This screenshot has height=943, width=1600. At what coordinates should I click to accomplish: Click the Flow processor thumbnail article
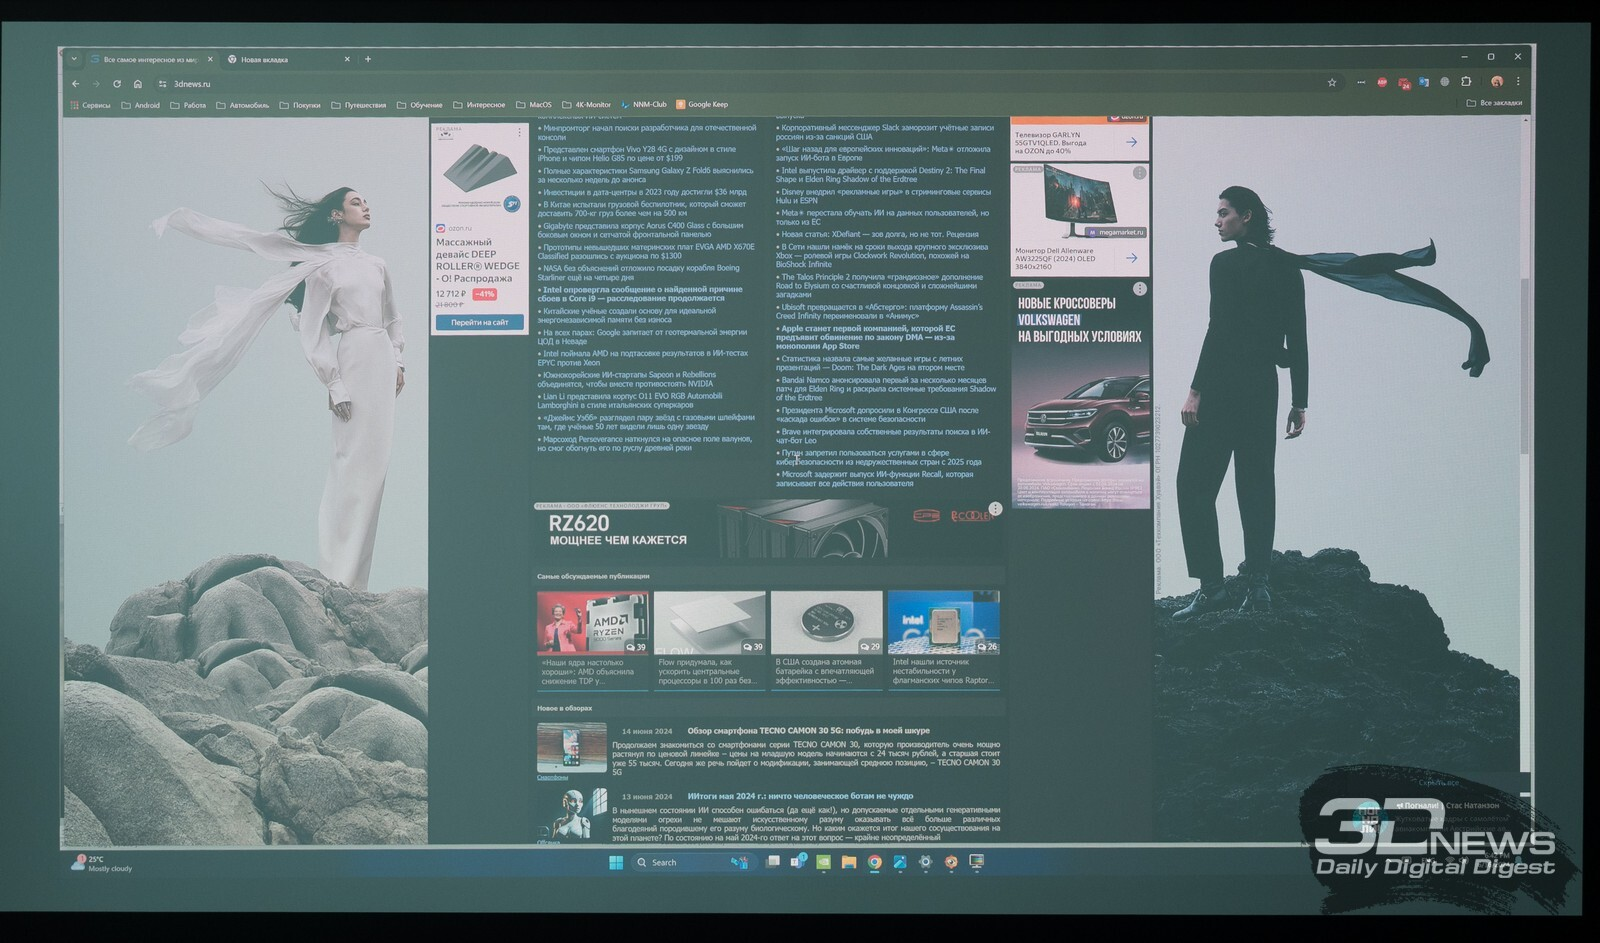(710, 623)
